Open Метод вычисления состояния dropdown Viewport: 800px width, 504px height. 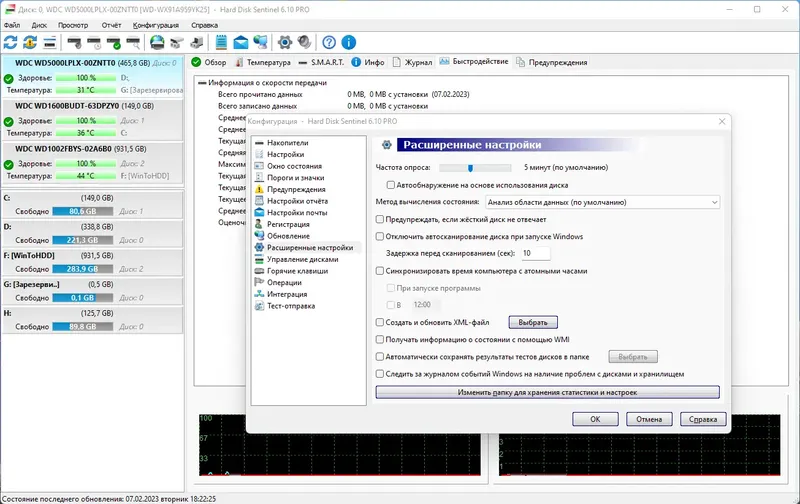(602, 202)
